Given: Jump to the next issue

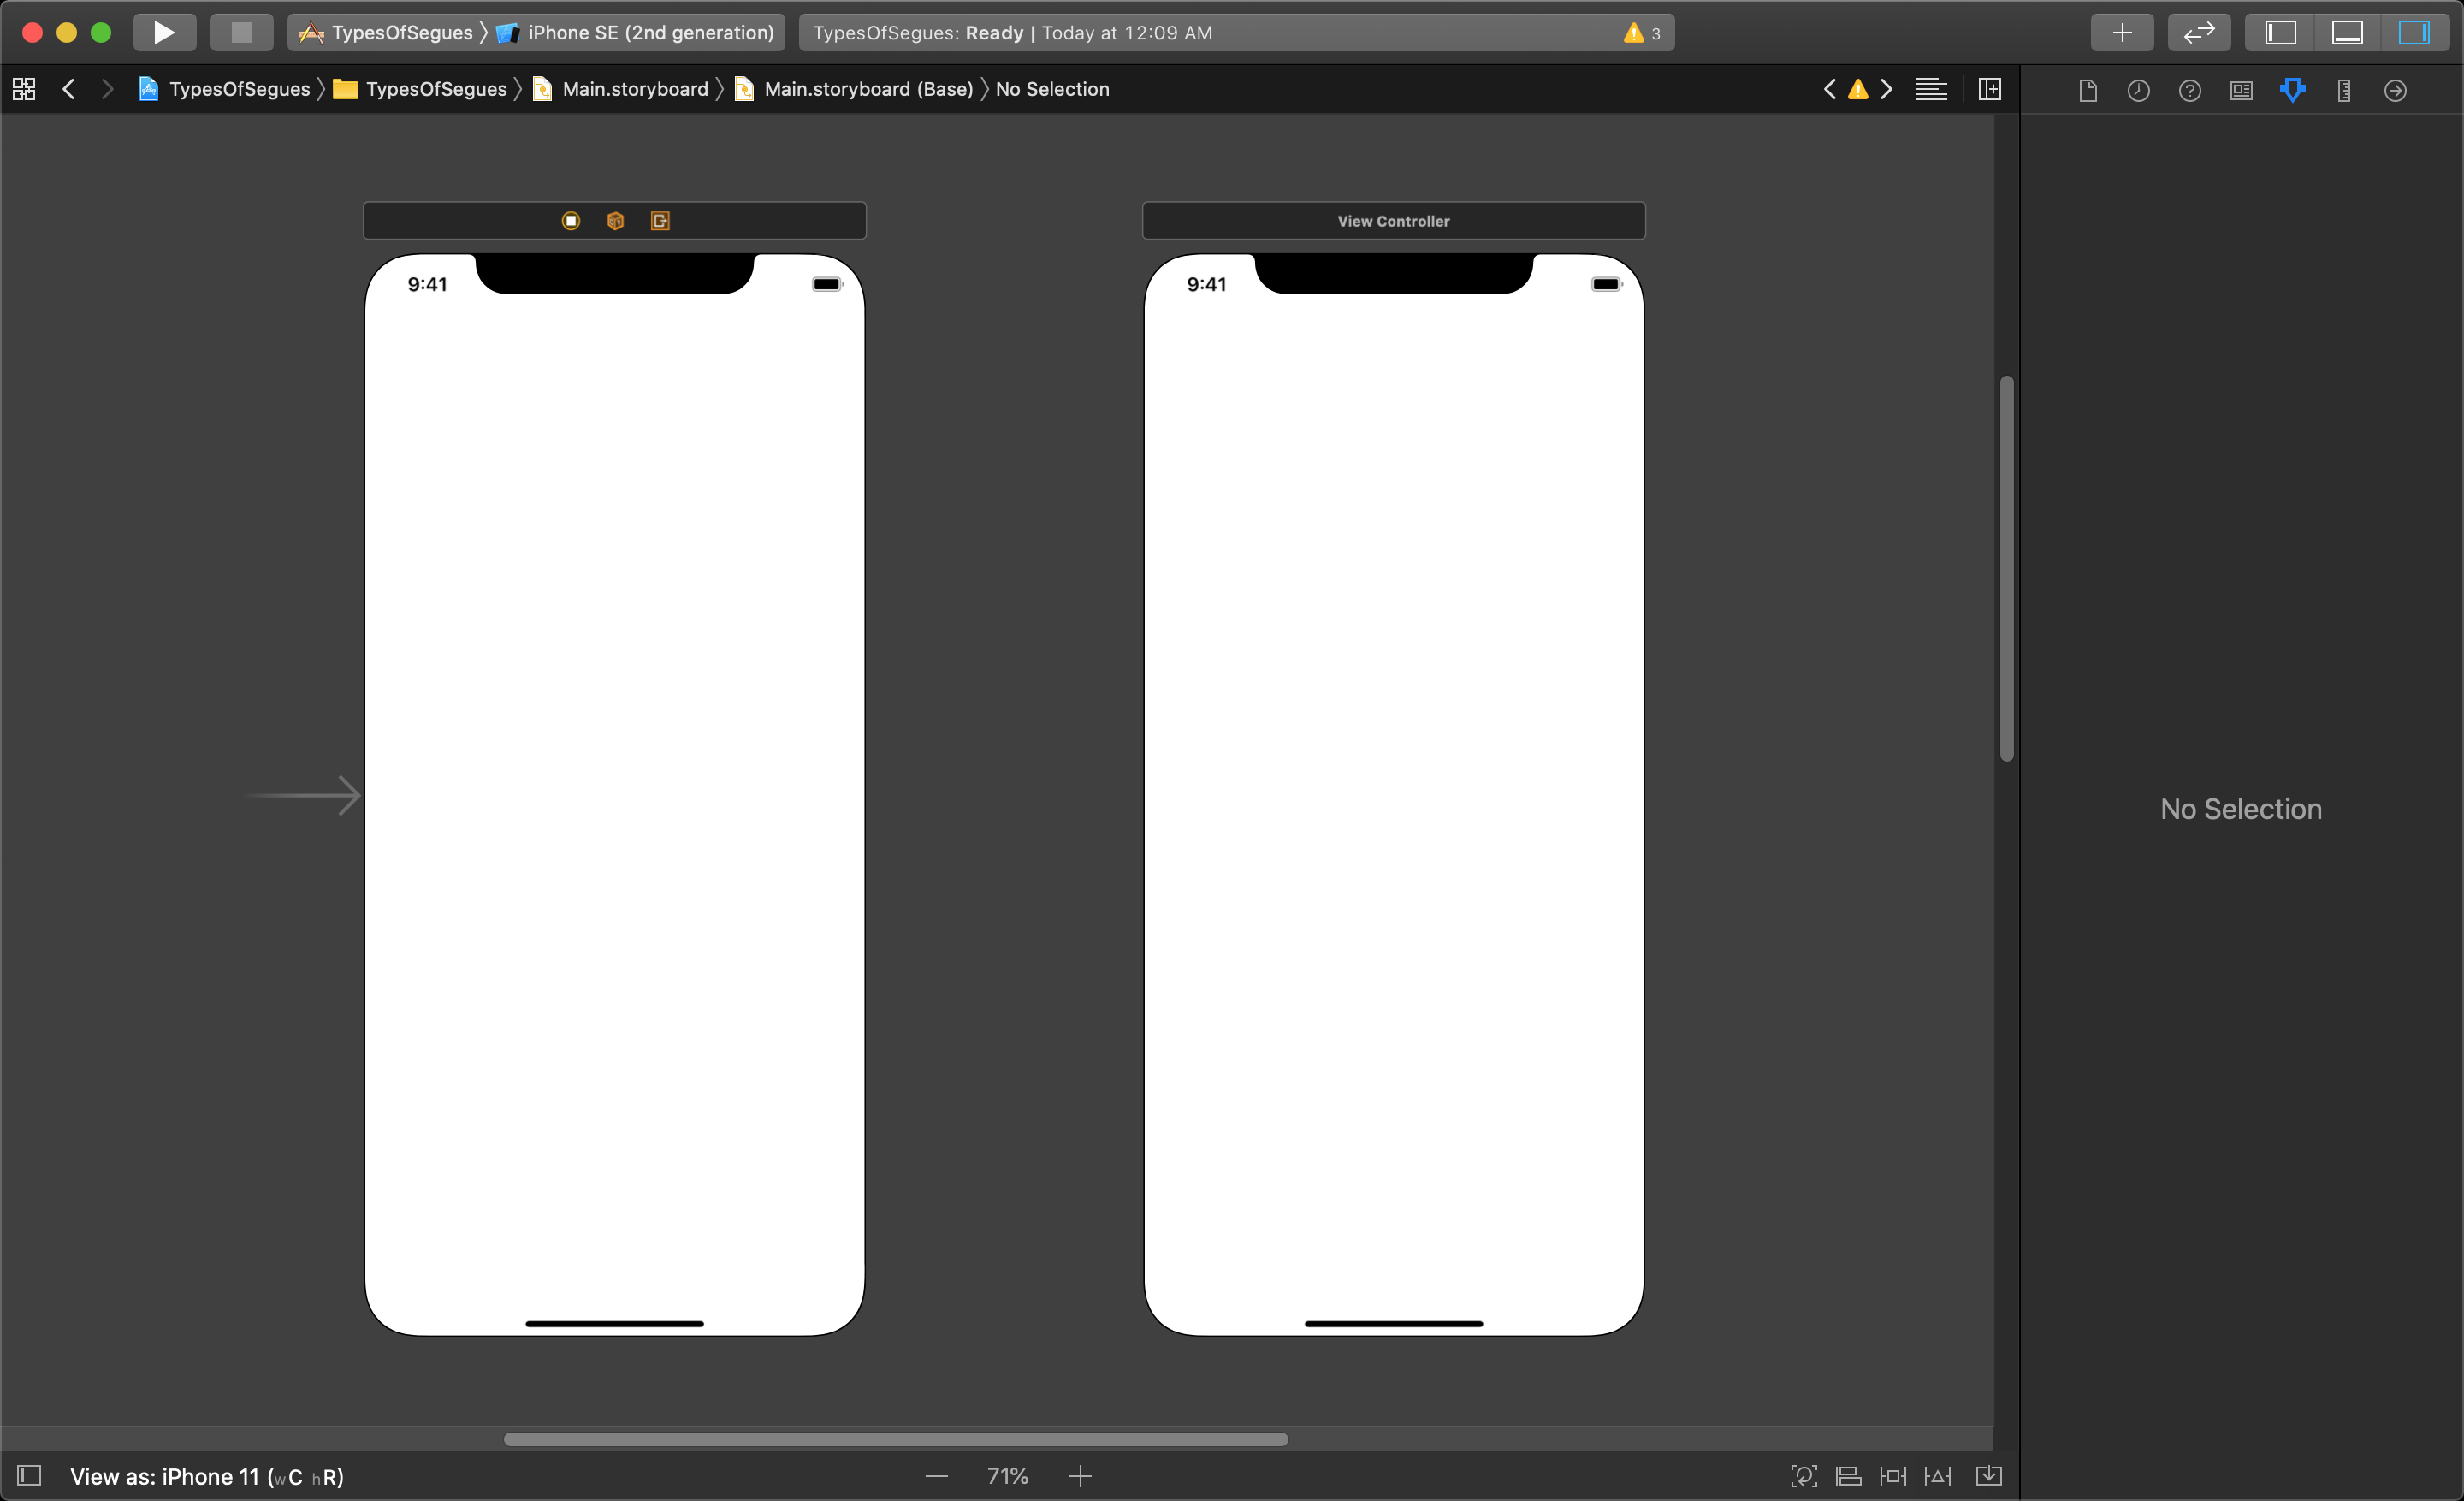Looking at the screenshot, I should (x=1886, y=89).
